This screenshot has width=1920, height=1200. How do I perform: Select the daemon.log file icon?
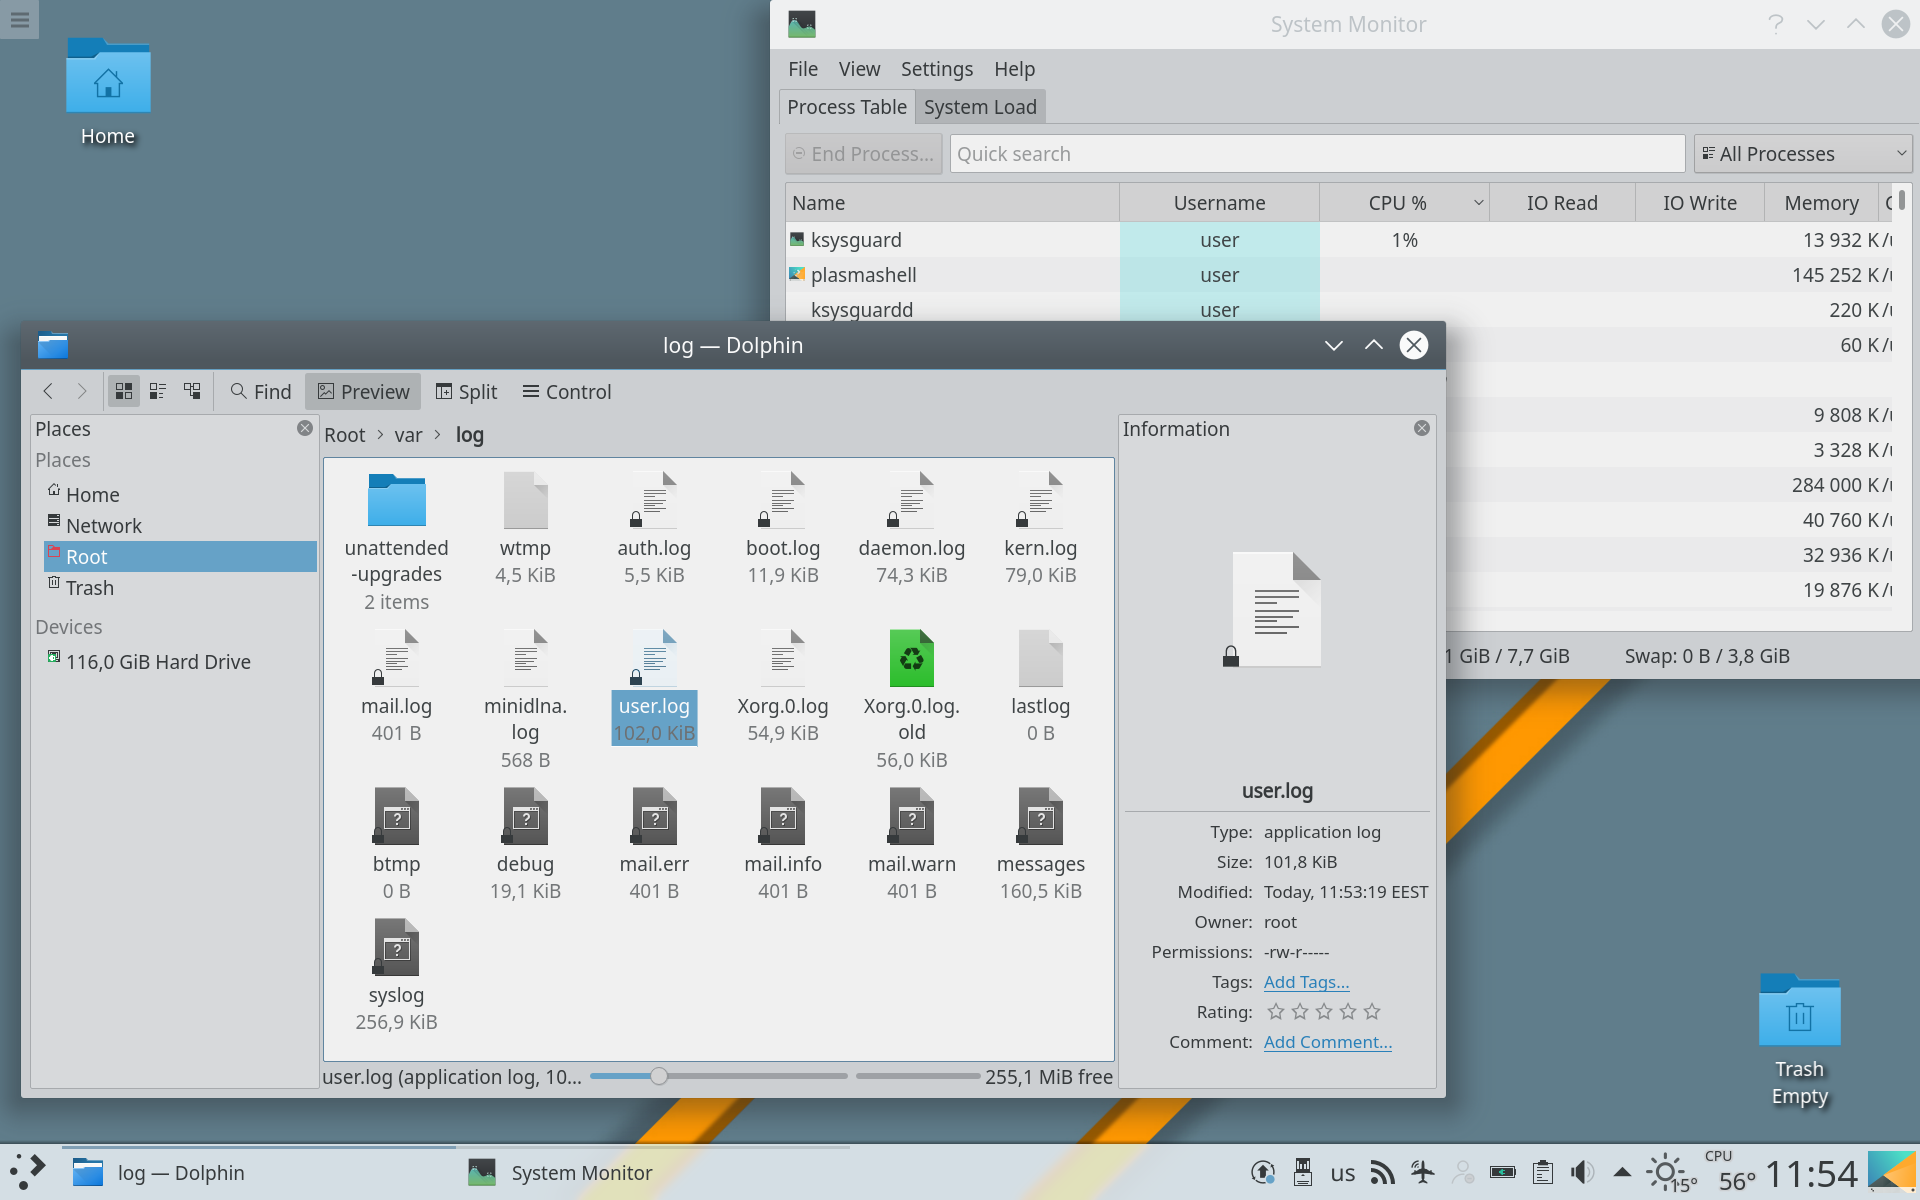(911, 500)
